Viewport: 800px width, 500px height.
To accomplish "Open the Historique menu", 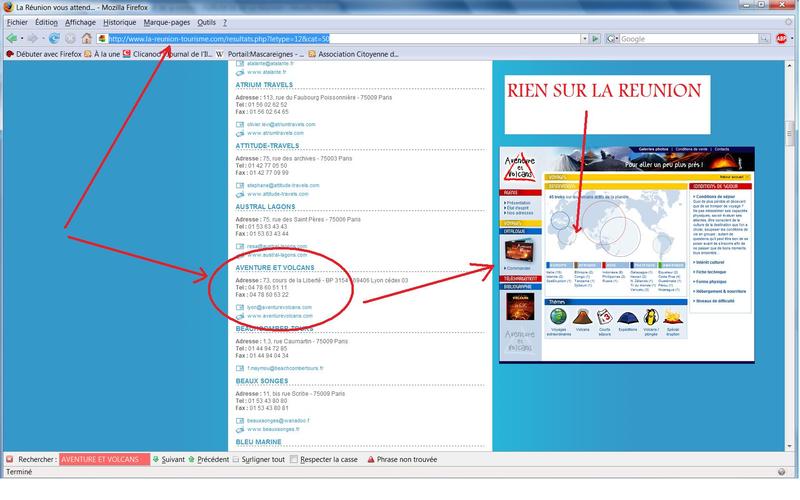I will (119, 21).
